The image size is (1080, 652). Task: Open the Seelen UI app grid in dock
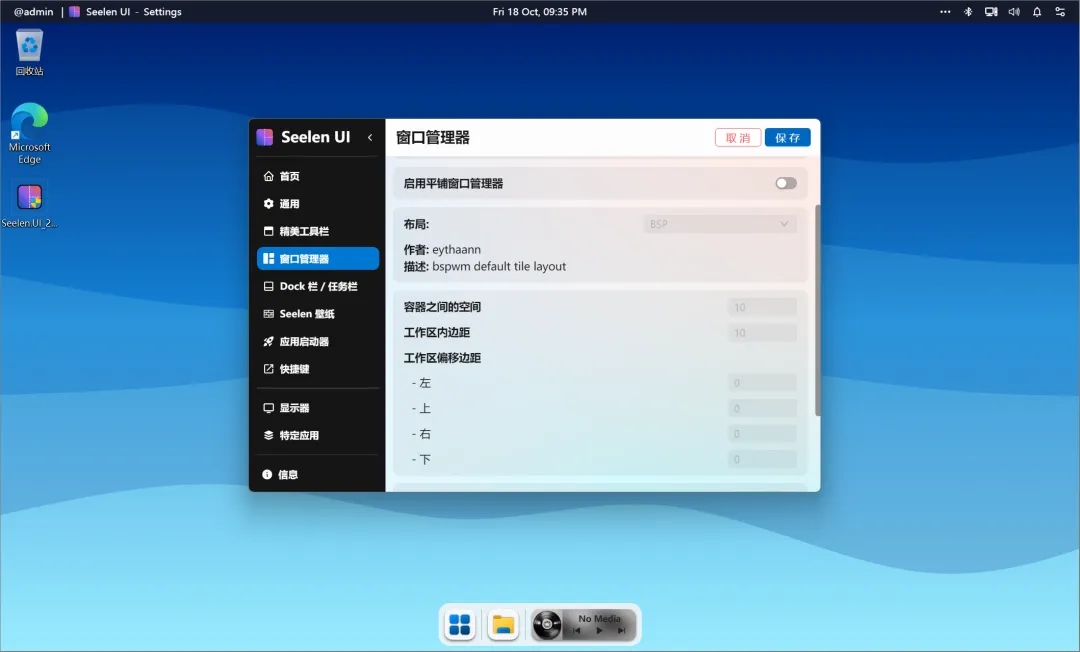pos(459,624)
